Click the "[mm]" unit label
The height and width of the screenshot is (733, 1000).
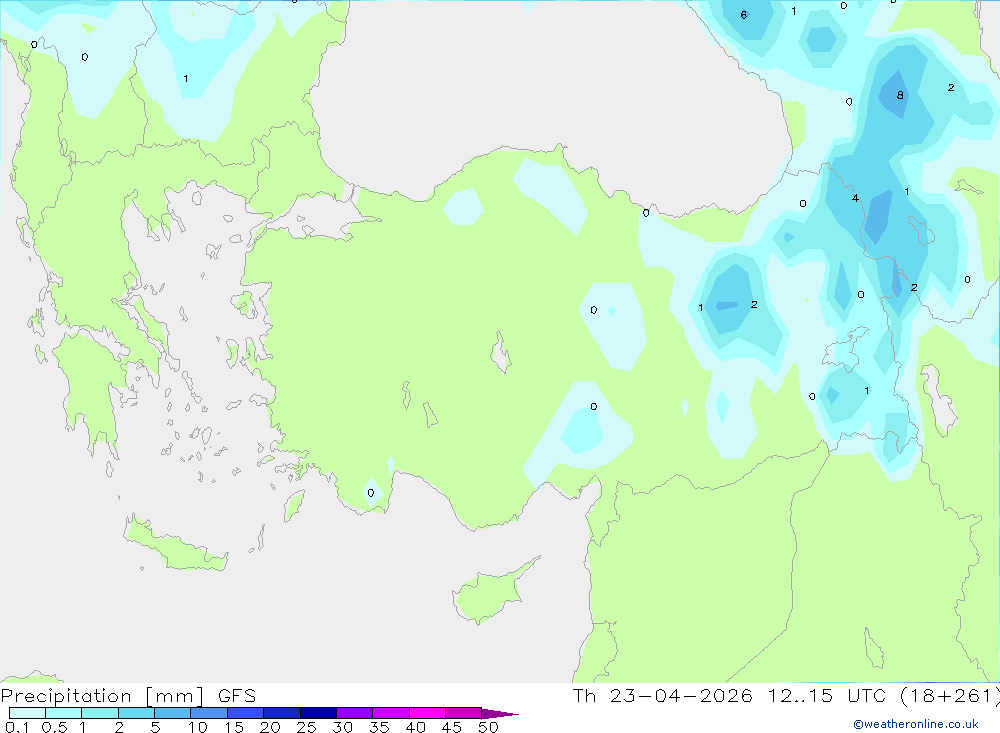[175, 696]
